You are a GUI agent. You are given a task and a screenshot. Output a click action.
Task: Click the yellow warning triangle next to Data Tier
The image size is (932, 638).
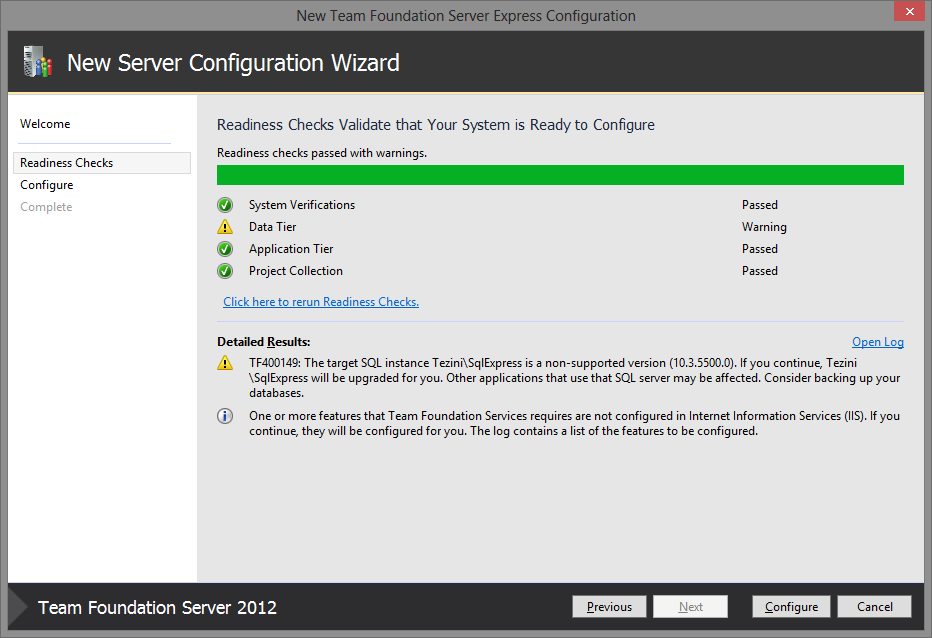pyautogui.click(x=224, y=226)
